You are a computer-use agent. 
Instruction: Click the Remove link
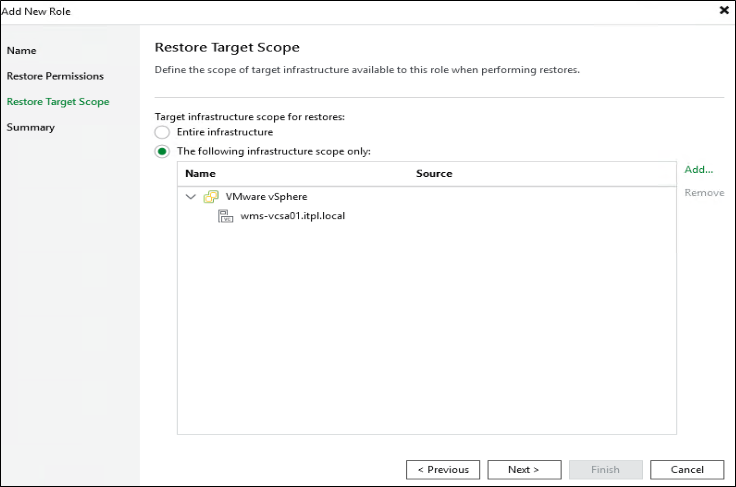pos(704,192)
